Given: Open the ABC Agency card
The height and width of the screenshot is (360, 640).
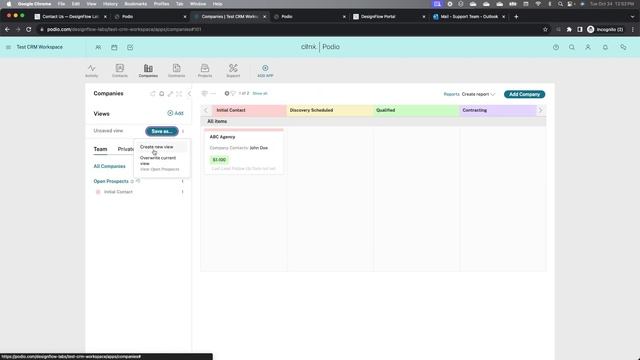Looking at the screenshot, I should tap(244, 151).
